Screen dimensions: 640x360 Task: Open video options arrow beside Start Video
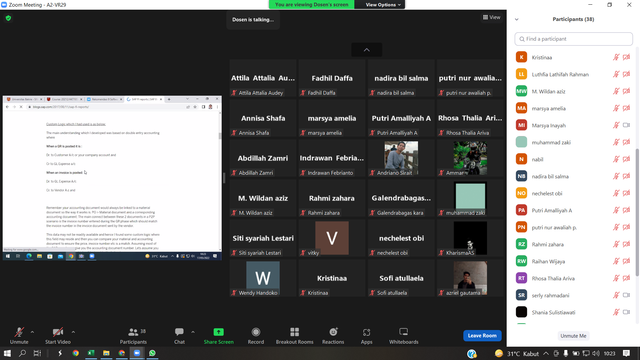point(73,332)
